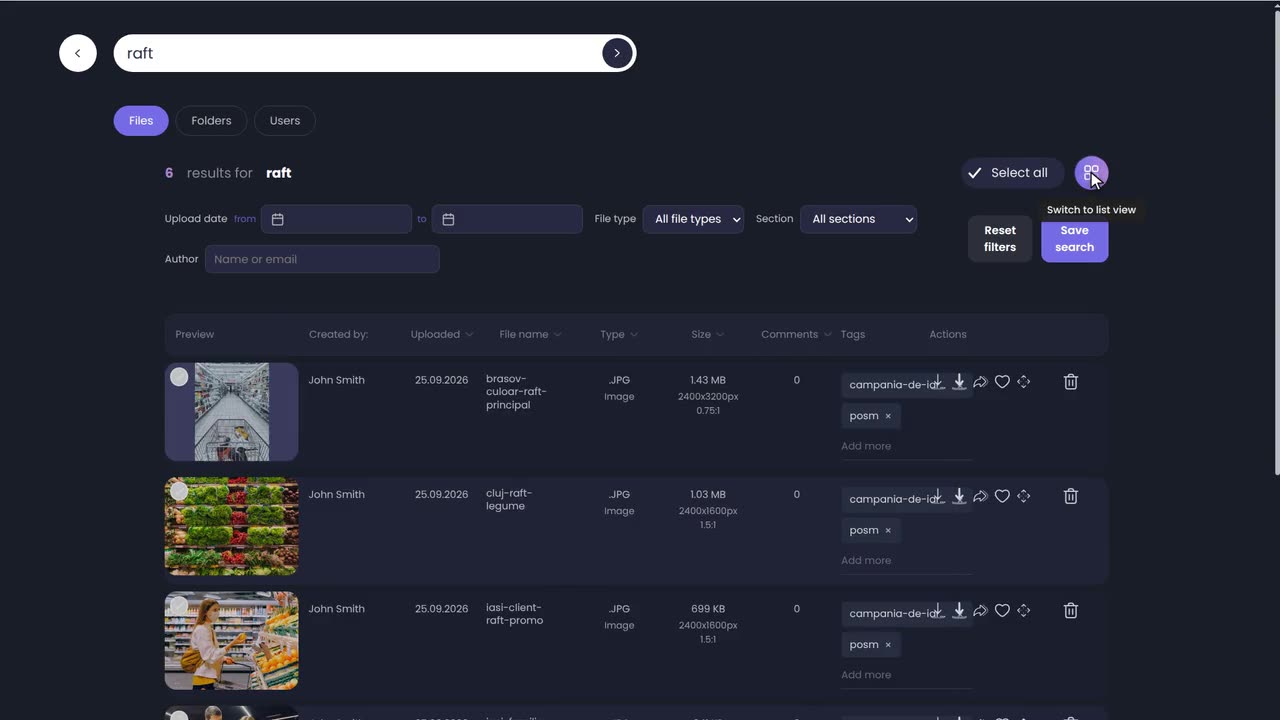The width and height of the screenshot is (1280, 720).
Task: Select the brasov-culoar-raft-principal file checkbox
Action: pos(179,377)
